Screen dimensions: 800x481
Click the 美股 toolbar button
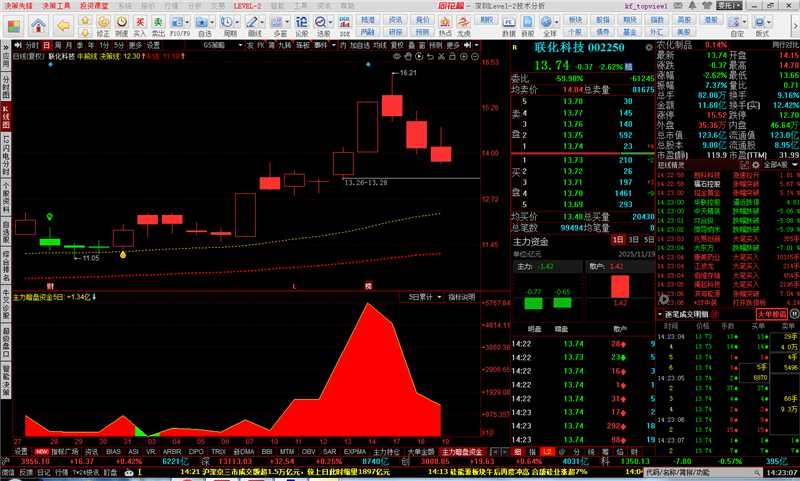pos(684,32)
